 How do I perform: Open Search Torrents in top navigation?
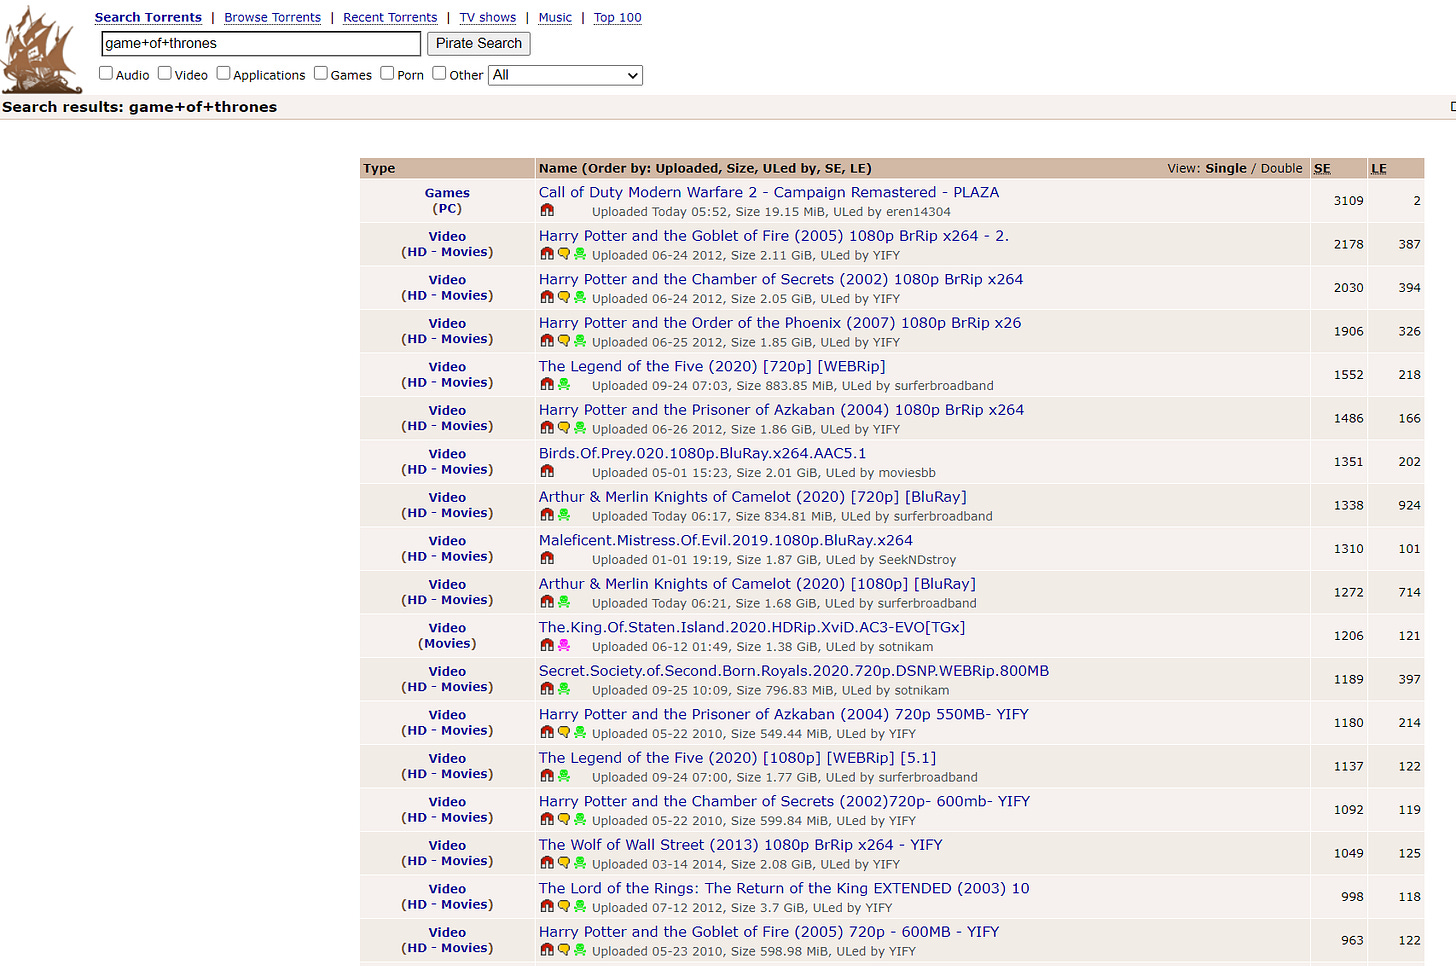pos(148,18)
